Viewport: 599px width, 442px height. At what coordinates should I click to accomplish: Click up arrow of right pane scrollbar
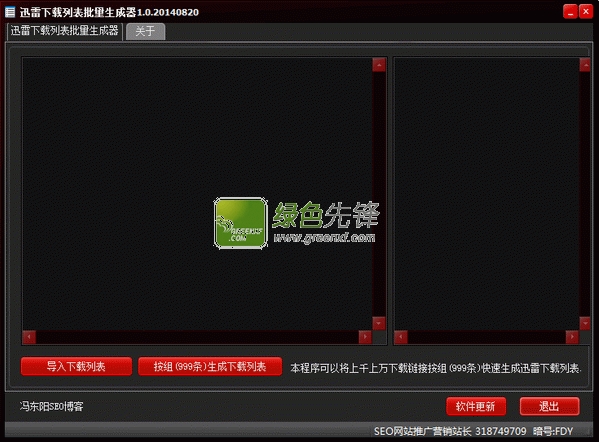coord(585,65)
